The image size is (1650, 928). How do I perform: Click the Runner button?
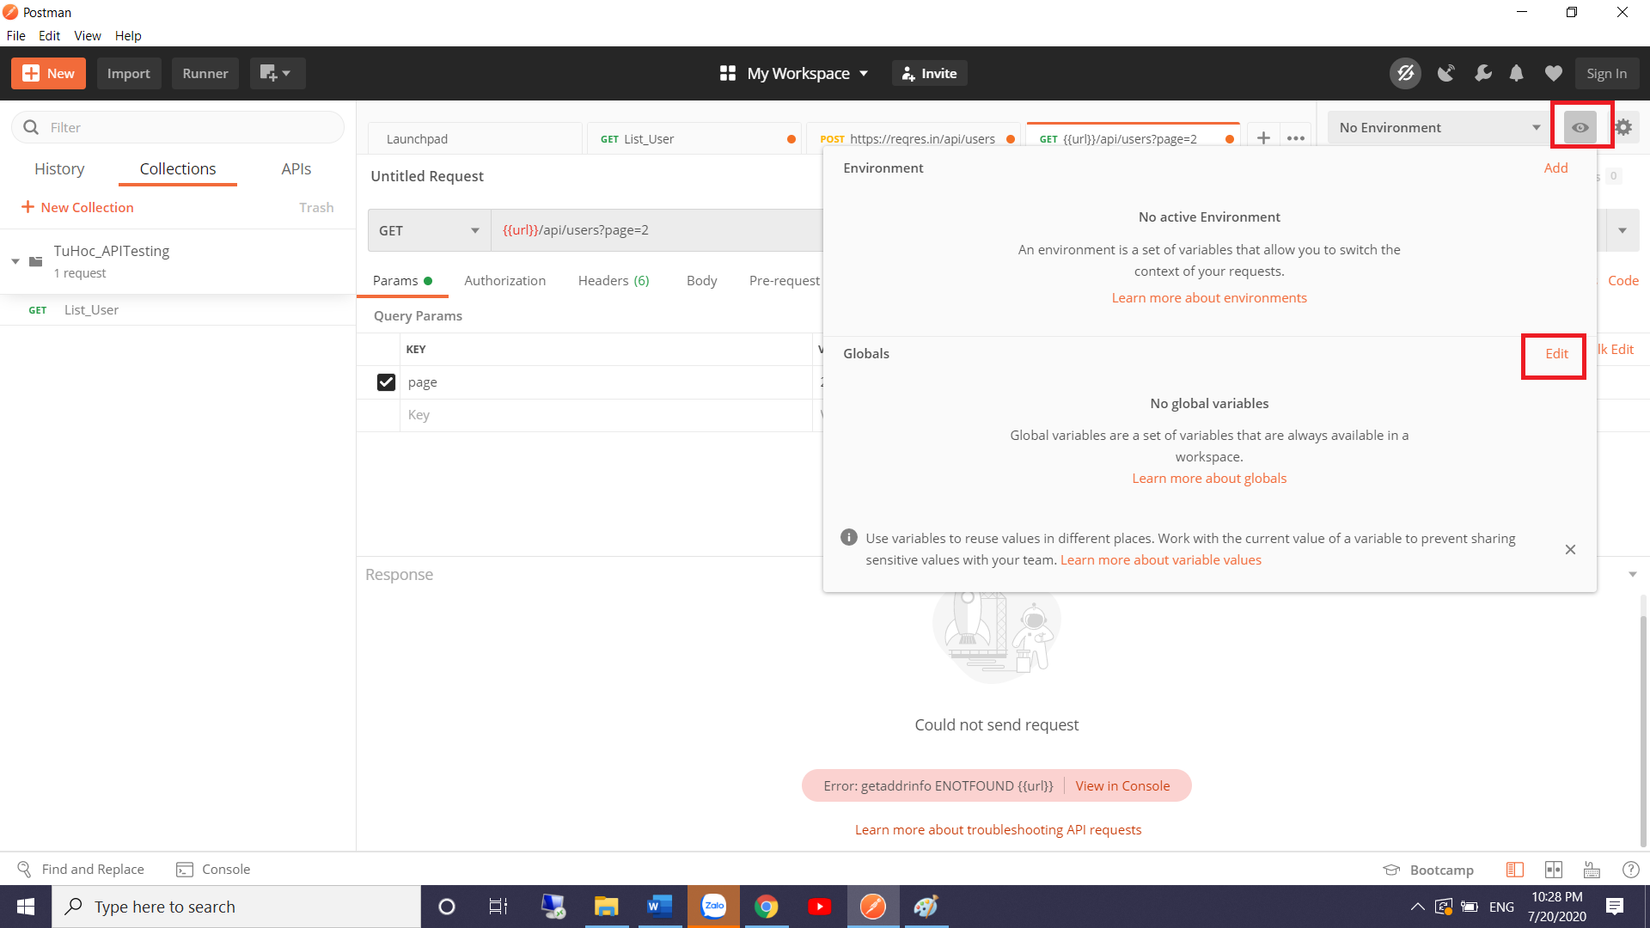pos(205,73)
